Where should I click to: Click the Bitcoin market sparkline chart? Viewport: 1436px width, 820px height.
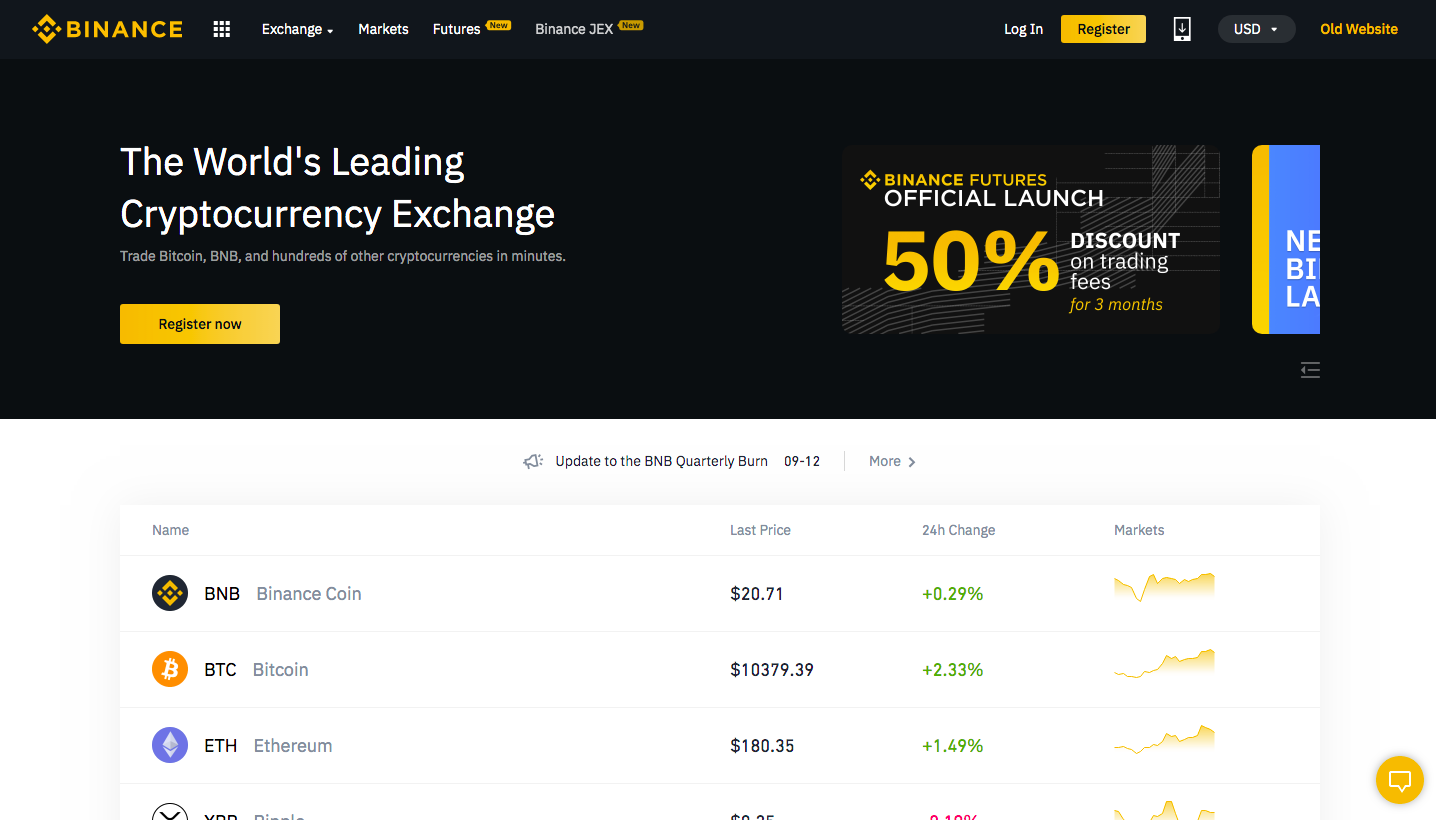pyautogui.click(x=1164, y=664)
